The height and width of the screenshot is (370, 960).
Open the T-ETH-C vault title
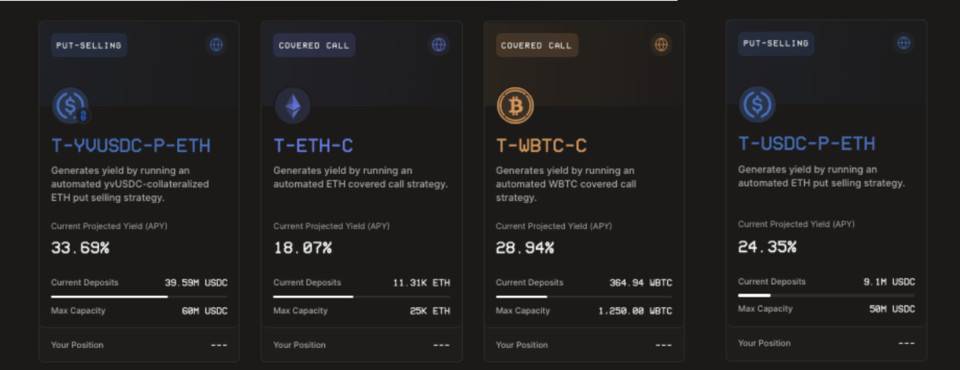(313, 145)
